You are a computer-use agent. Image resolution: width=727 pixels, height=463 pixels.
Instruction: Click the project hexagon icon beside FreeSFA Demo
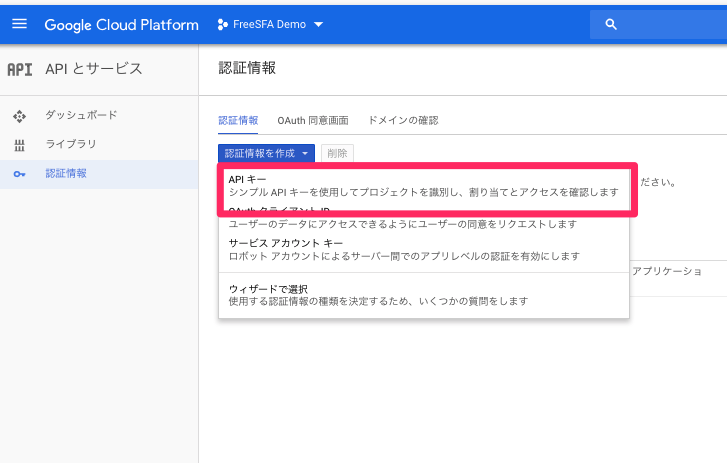coord(222,25)
